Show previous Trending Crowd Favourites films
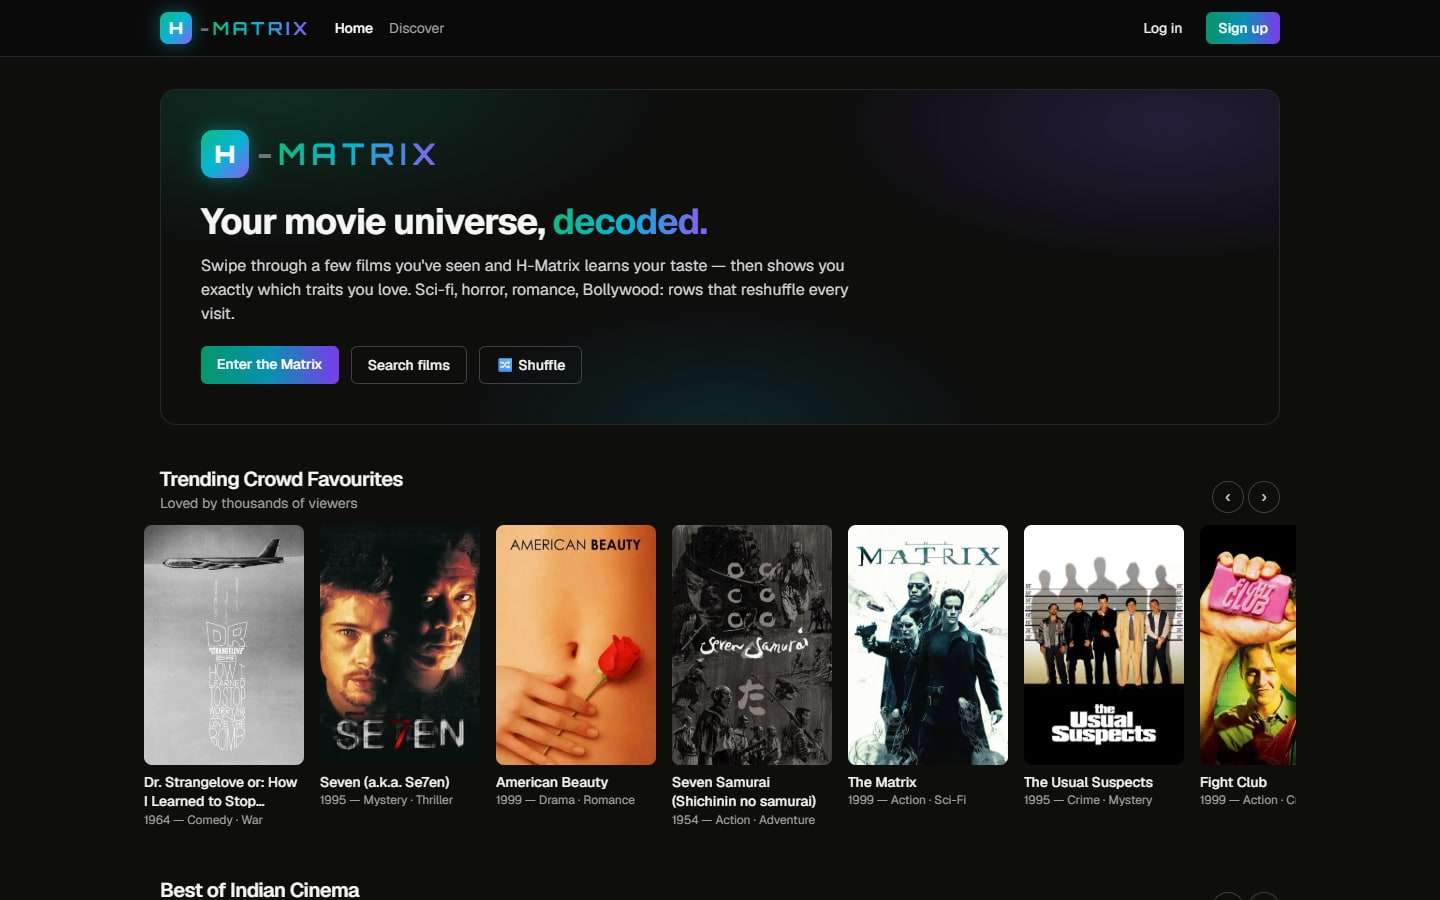The width and height of the screenshot is (1440, 900). [1228, 497]
